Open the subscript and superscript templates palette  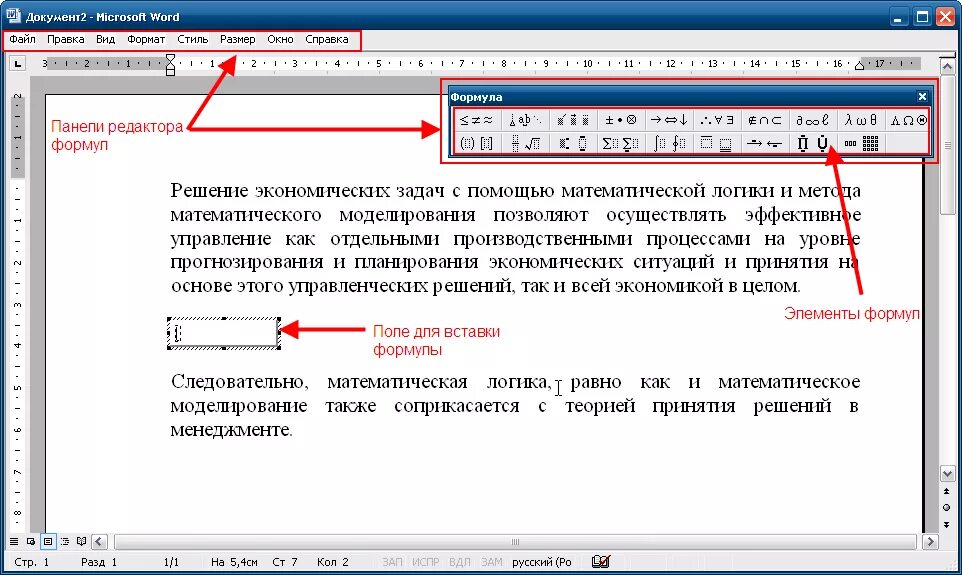(x=573, y=144)
